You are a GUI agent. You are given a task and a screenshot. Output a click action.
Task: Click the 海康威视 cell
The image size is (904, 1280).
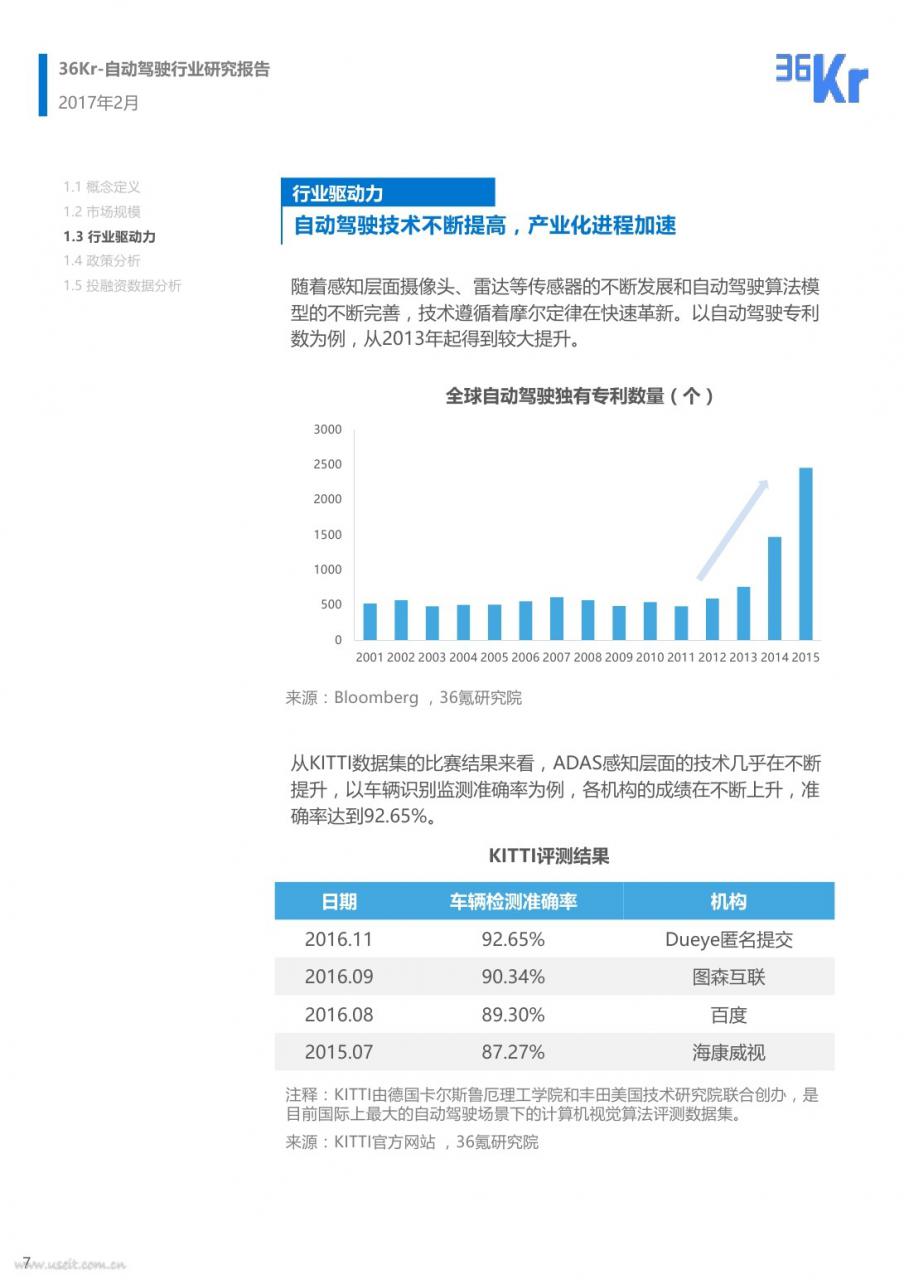pos(729,1052)
